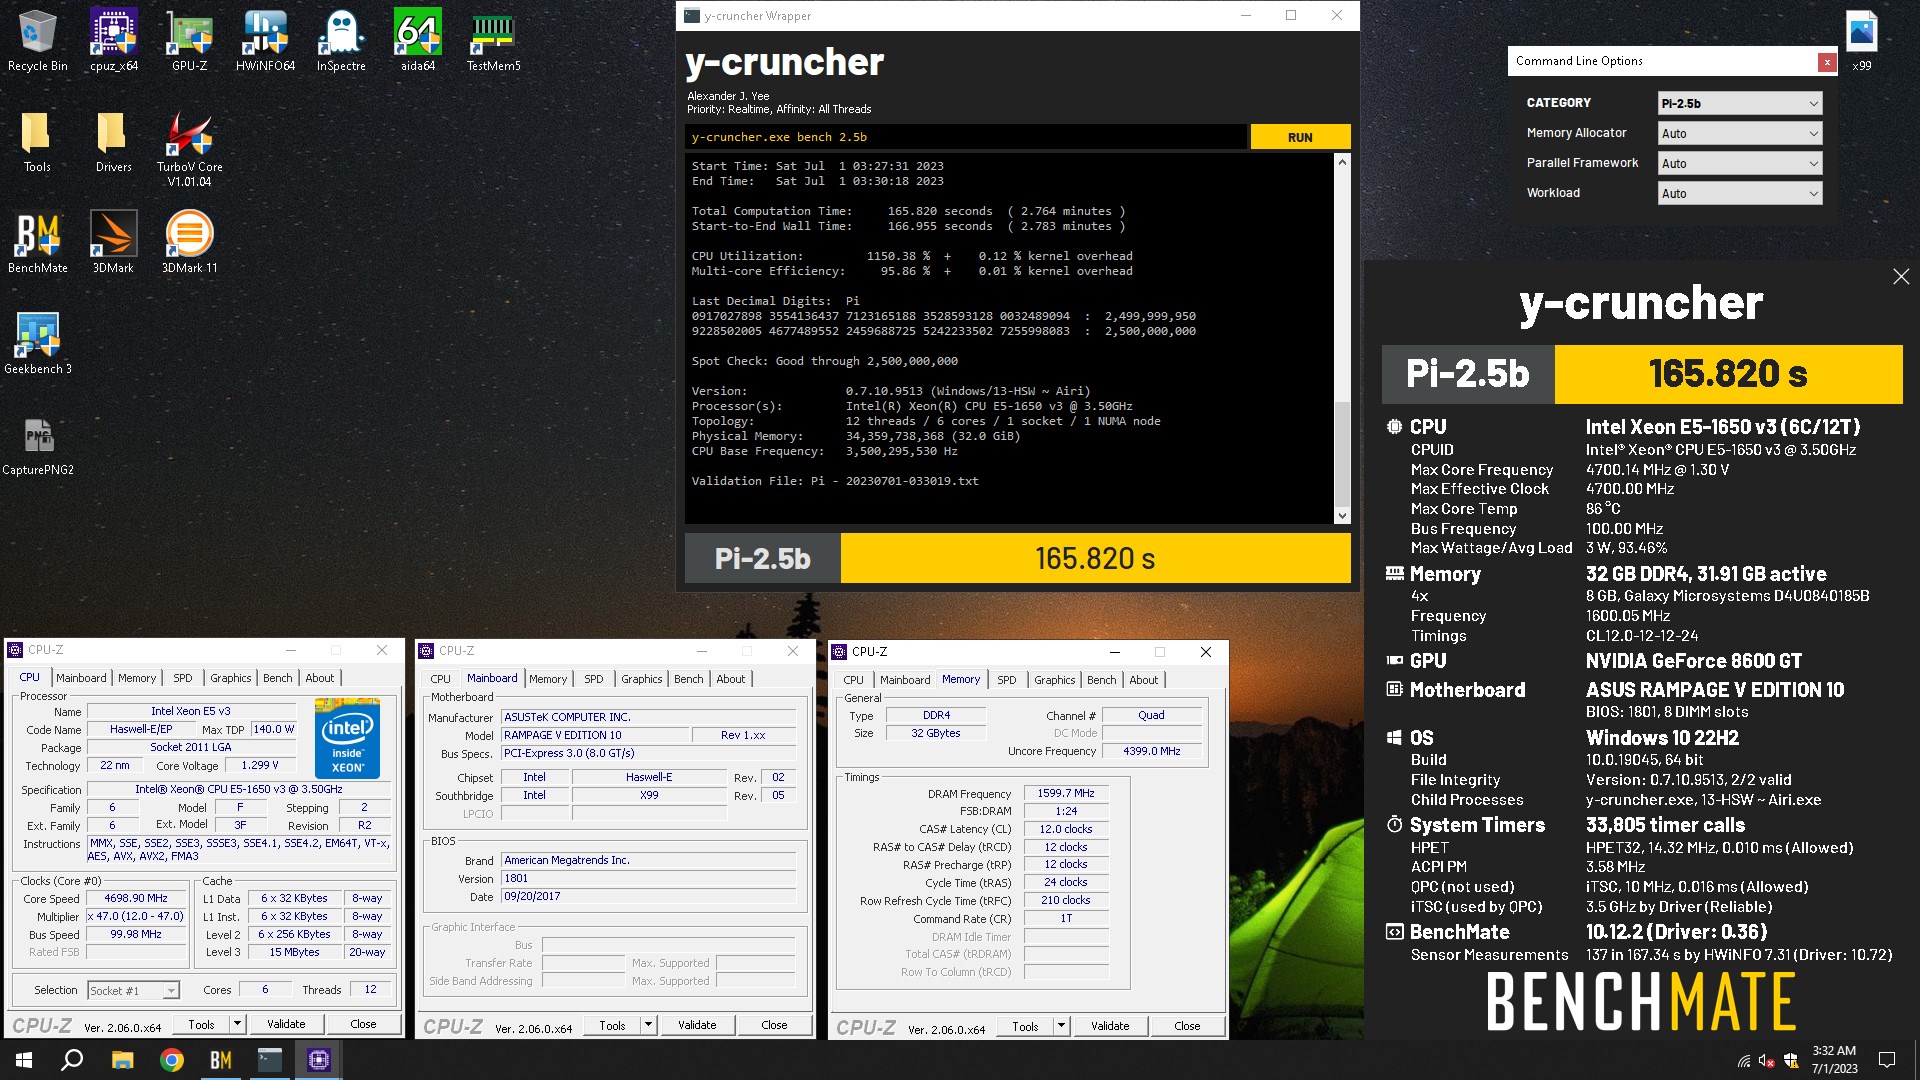Click the output scrollbar down arrow
This screenshot has height=1080, width=1920.
[1342, 516]
